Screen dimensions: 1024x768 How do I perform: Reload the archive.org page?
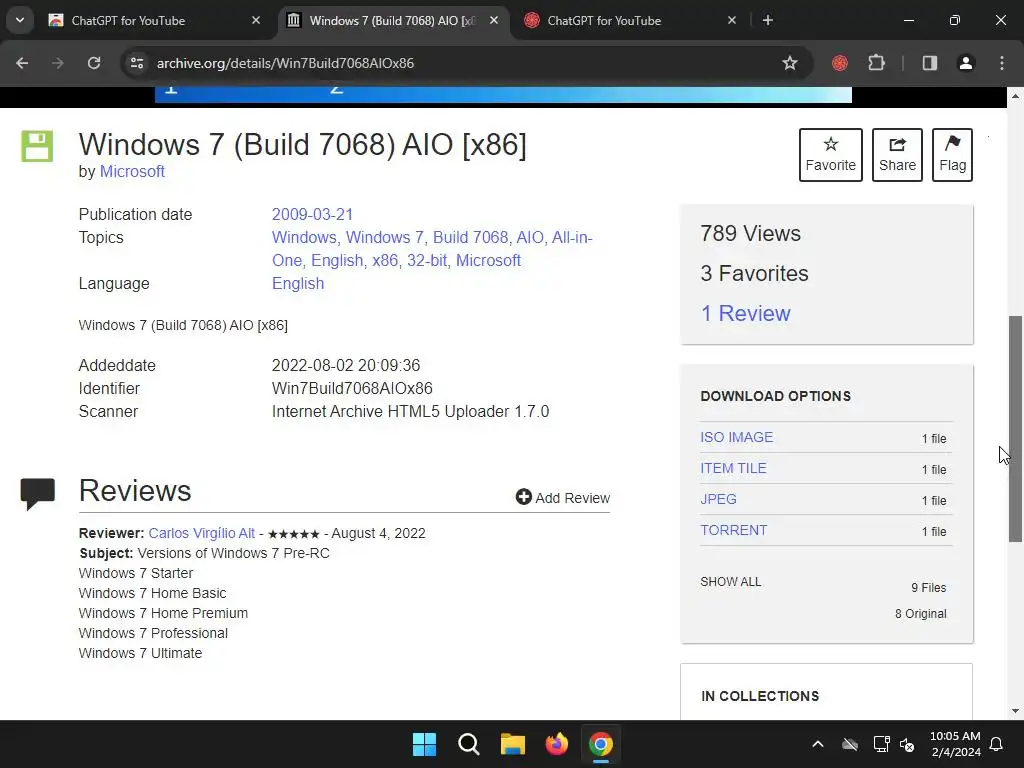coord(94,63)
